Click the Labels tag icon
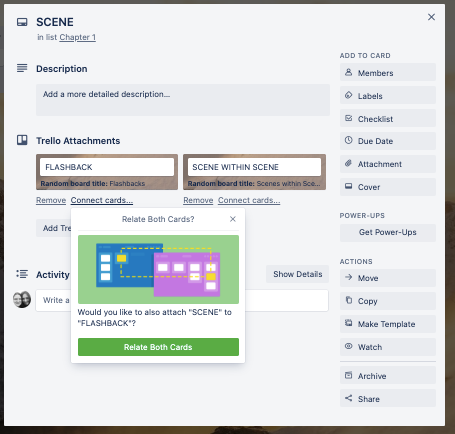 click(348, 95)
